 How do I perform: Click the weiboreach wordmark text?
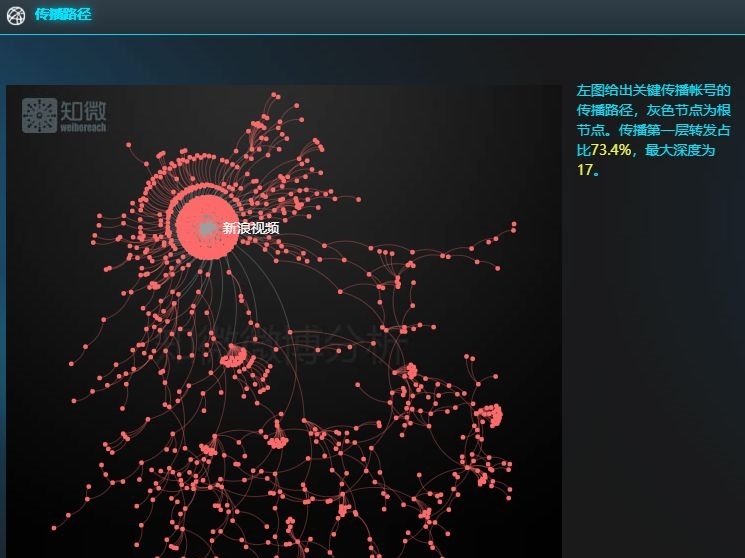83,128
